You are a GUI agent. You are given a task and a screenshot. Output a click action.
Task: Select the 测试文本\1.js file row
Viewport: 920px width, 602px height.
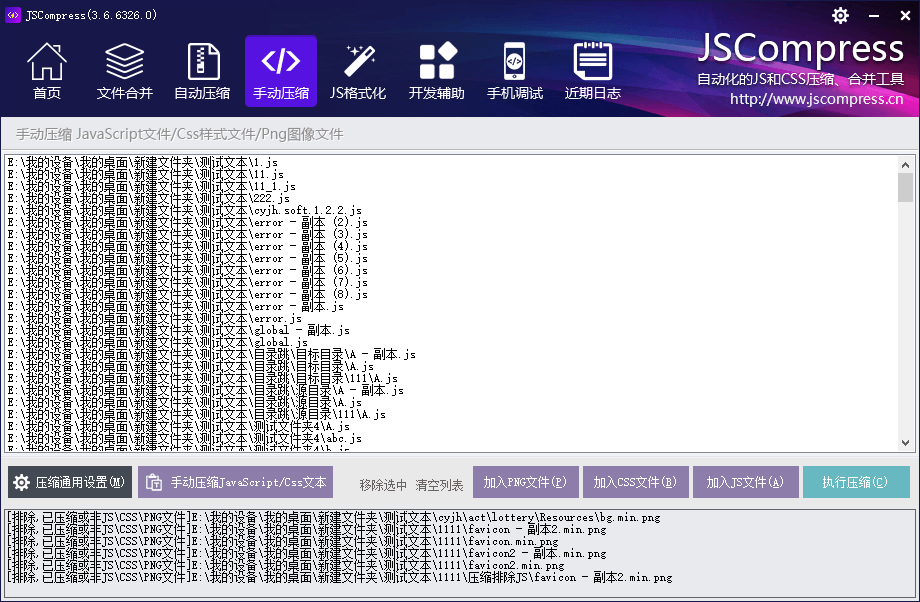pyautogui.click(x=143, y=163)
